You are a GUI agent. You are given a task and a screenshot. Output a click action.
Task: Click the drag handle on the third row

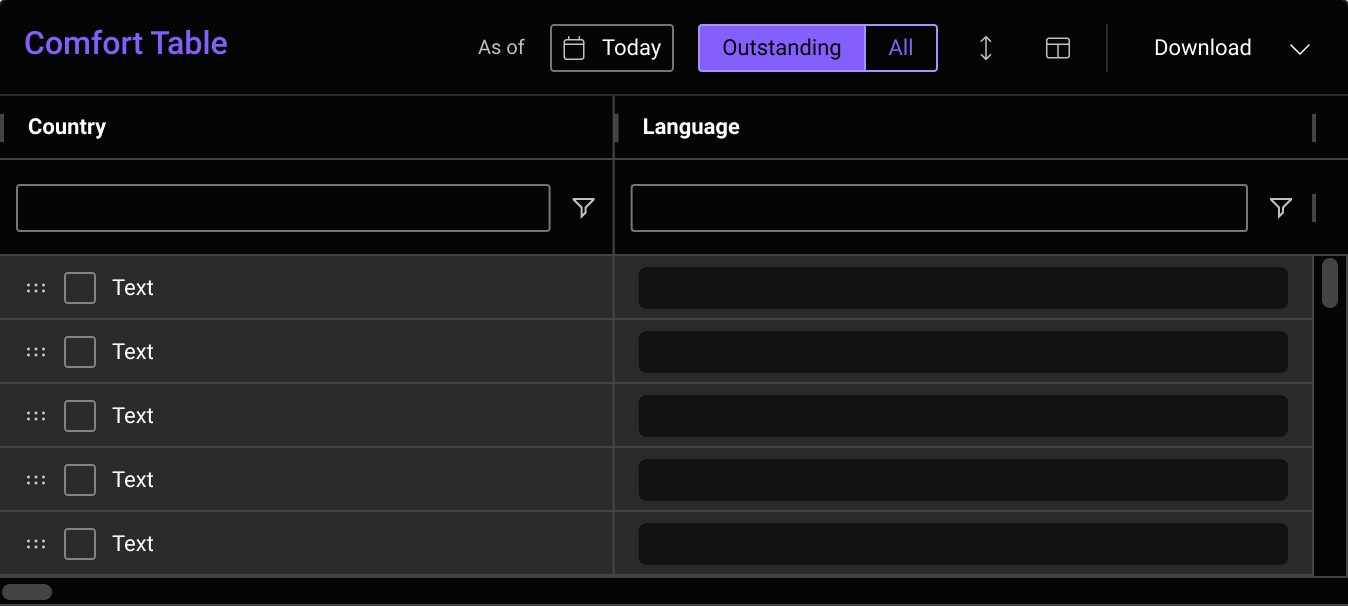pos(36,416)
